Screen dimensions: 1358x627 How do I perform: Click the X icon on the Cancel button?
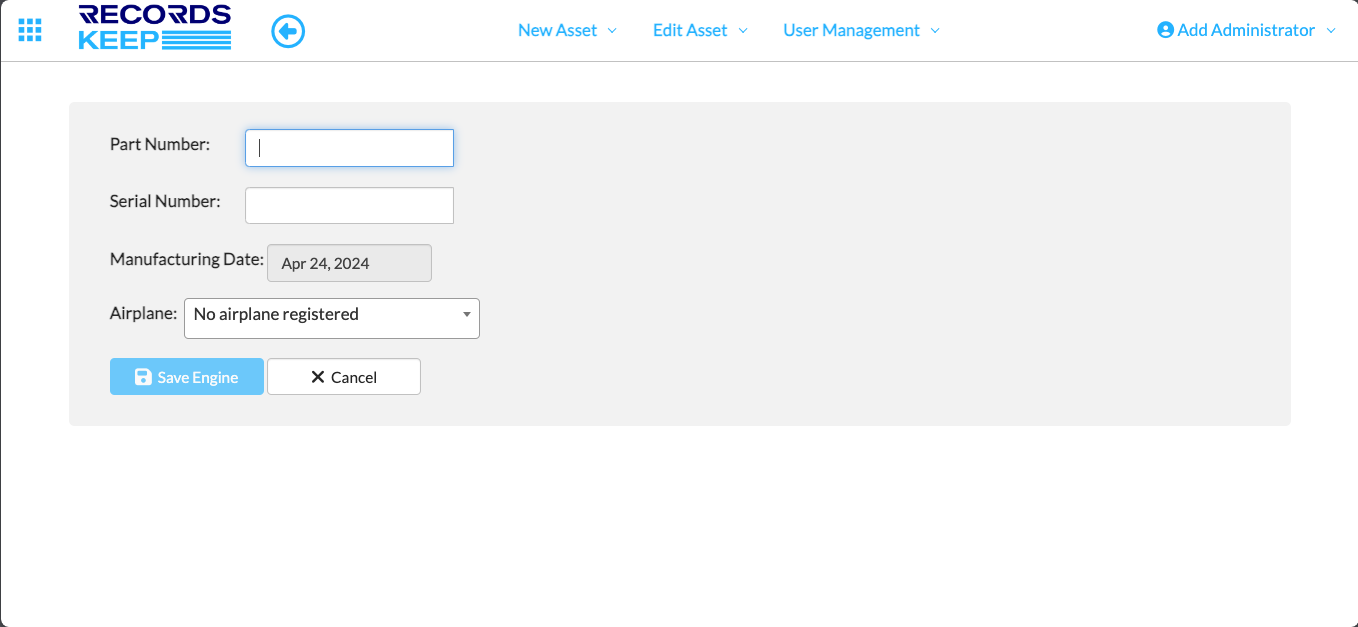tap(318, 377)
